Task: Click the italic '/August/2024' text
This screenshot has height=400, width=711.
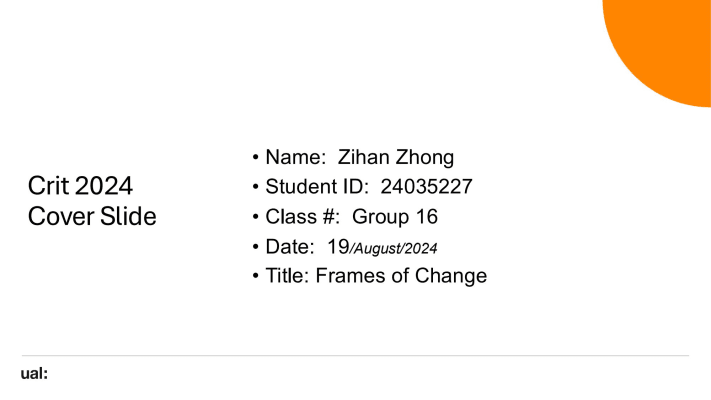Action: pyautogui.click(x=393, y=249)
